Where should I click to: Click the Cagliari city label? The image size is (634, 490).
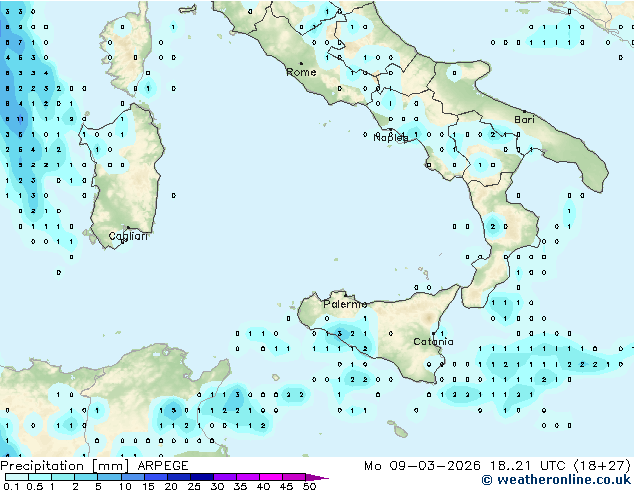click(128, 236)
